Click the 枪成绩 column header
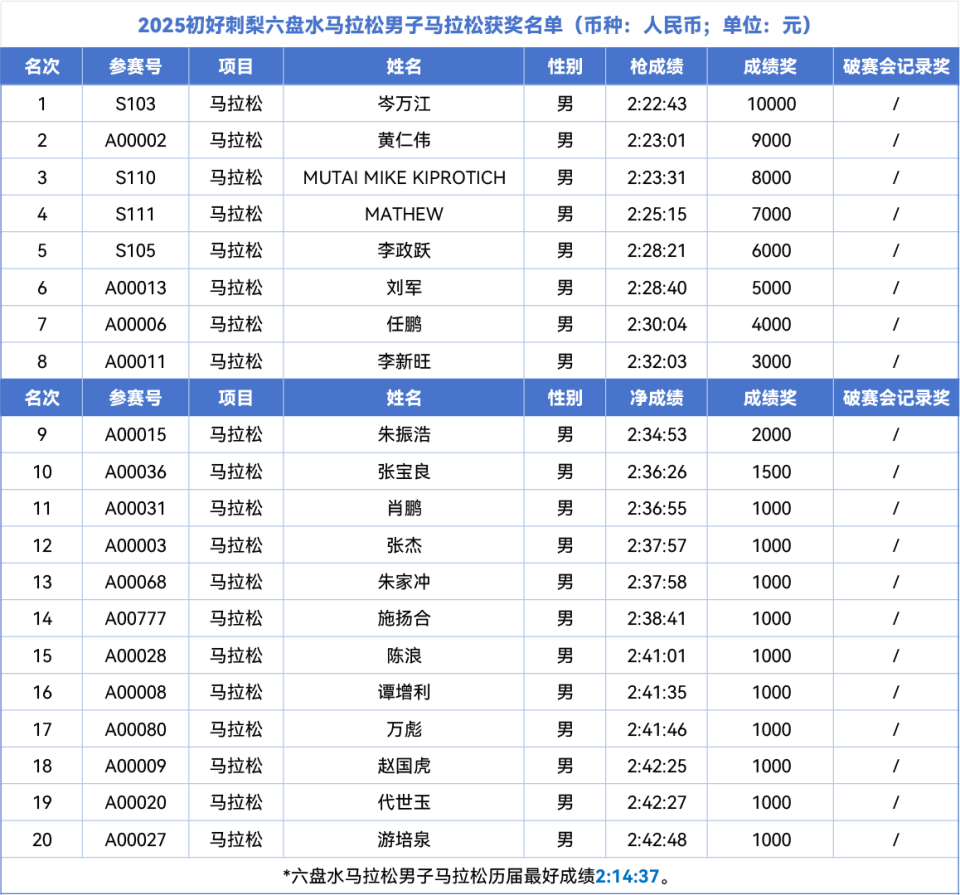 656,67
